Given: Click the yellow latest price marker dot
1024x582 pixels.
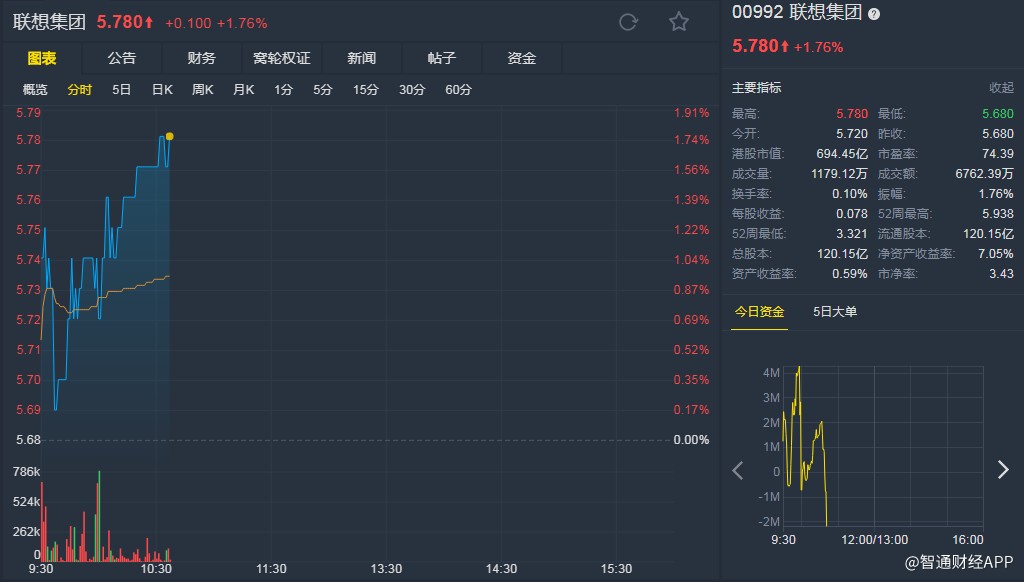Looking at the screenshot, I should [x=170, y=136].
